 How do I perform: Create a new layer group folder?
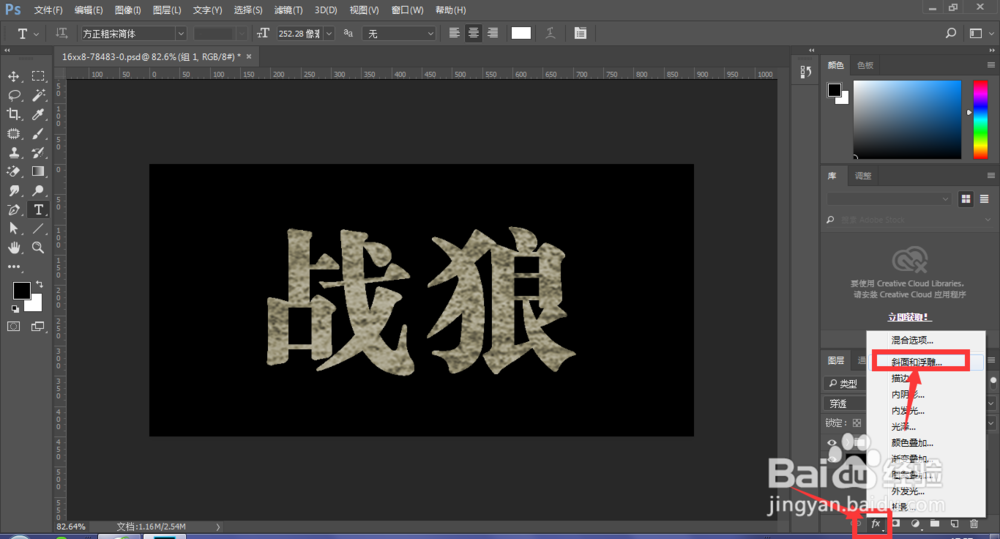tap(934, 524)
